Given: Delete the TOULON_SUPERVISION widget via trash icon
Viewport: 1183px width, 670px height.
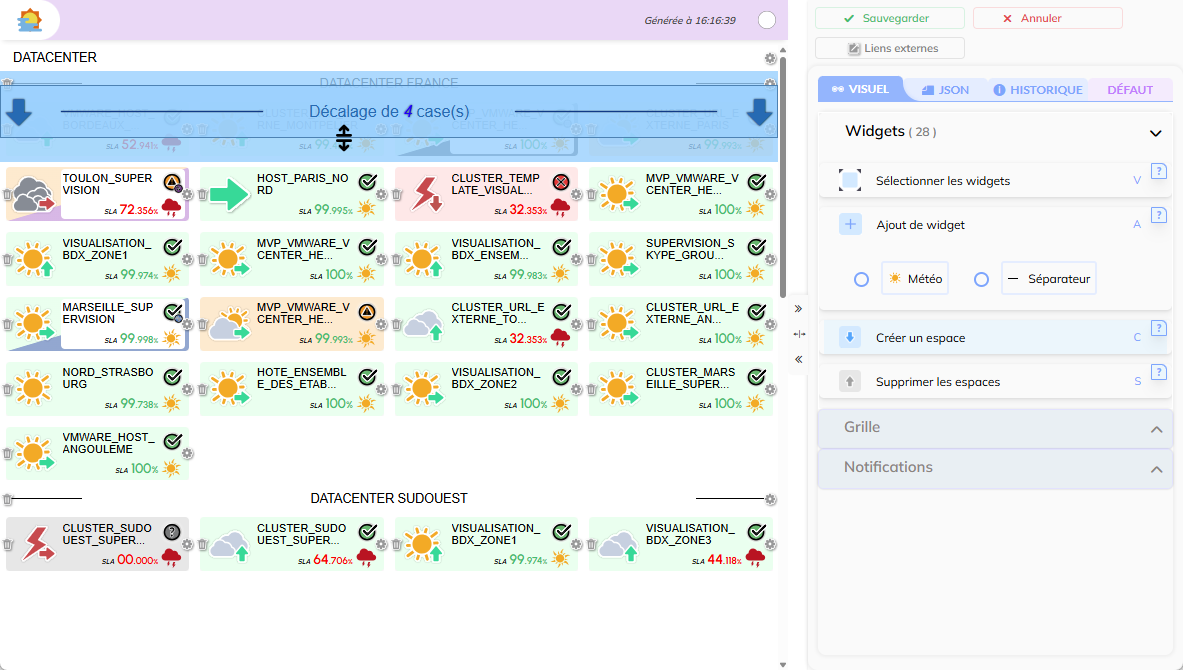Looking at the screenshot, I should 8,195.
